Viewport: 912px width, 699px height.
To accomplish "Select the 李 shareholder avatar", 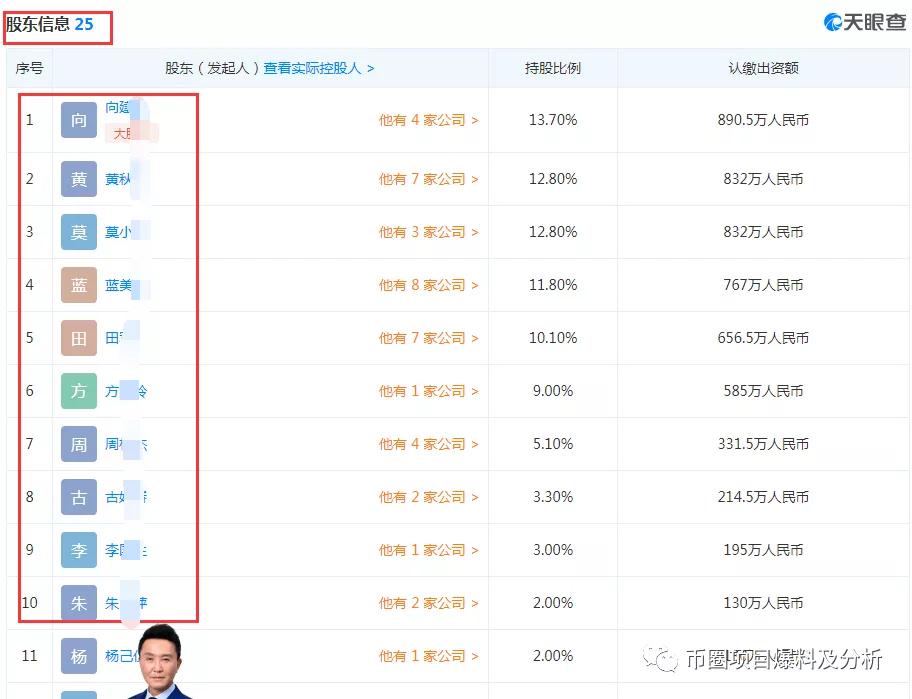I will (x=78, y=550).
